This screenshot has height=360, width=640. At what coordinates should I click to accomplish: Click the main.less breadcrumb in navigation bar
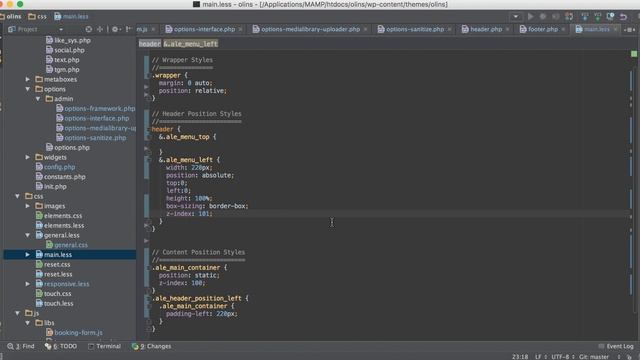[71, 17]
